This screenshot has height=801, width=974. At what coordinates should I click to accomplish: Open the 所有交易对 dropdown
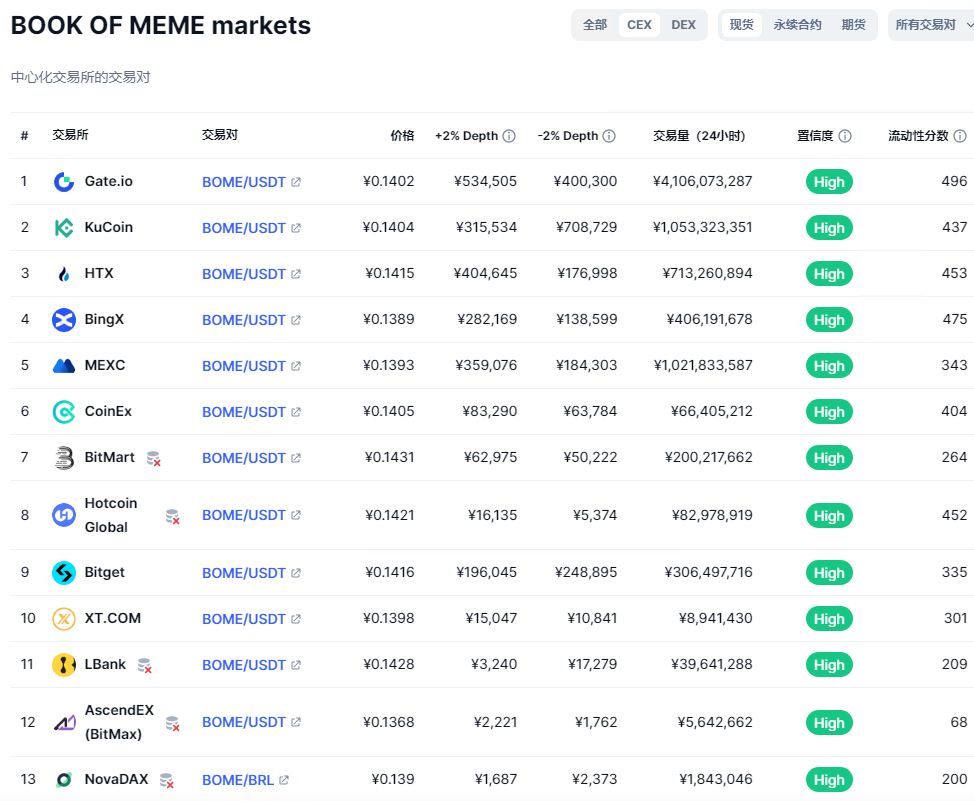(x=930, y=25)
